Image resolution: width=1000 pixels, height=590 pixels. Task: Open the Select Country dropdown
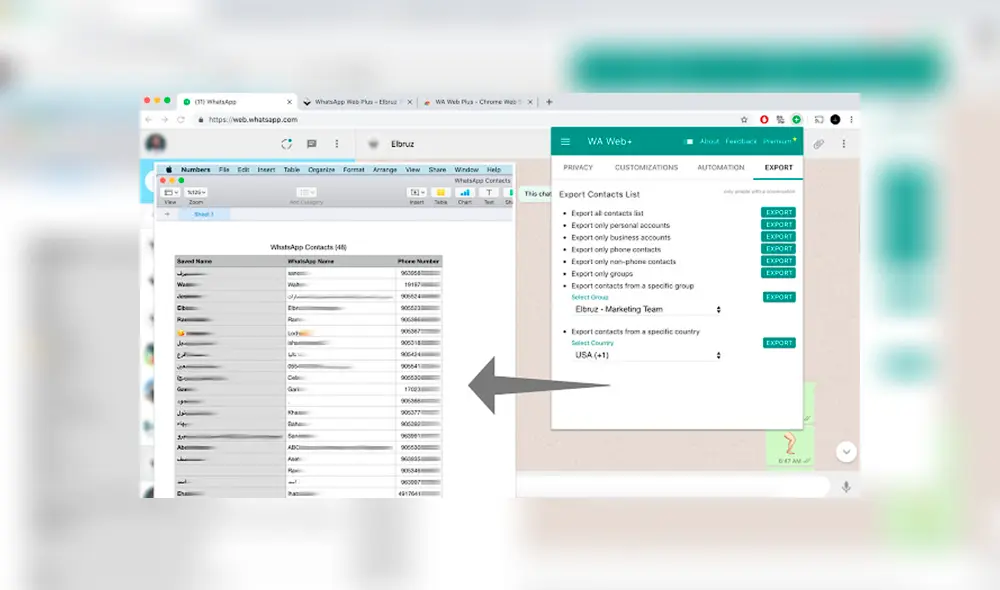point(647,355)
